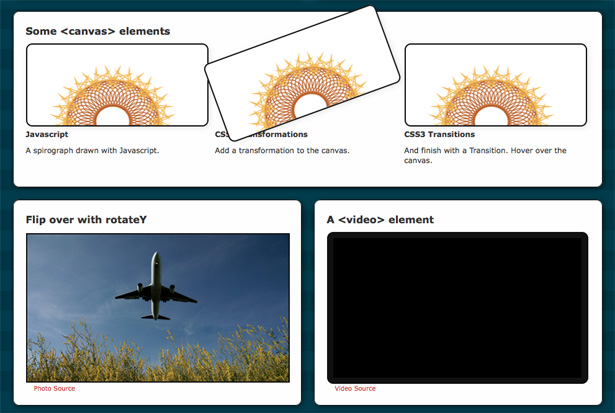Open the Video Source link
The width and height of the screenshot is (615, 413).
[355, 388]
